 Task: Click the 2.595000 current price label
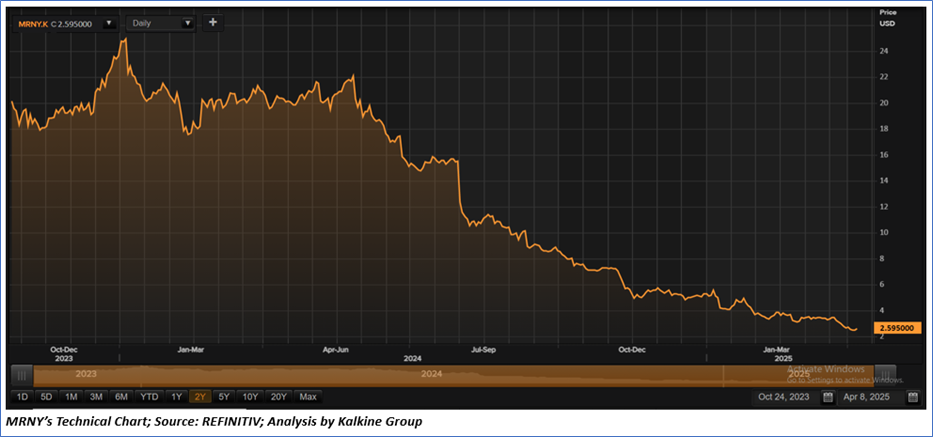click(897, 328)
